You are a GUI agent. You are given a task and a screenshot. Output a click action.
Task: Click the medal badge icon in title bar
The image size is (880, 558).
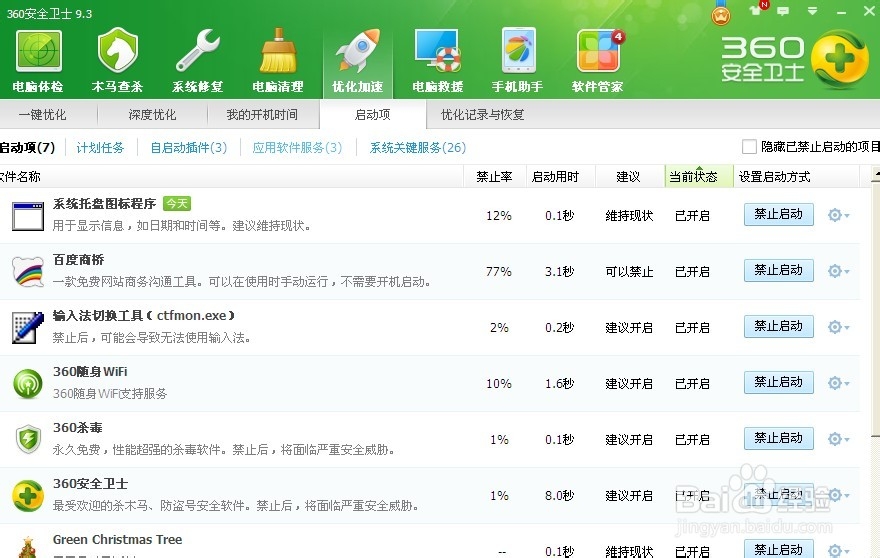[x=721, y=13]
